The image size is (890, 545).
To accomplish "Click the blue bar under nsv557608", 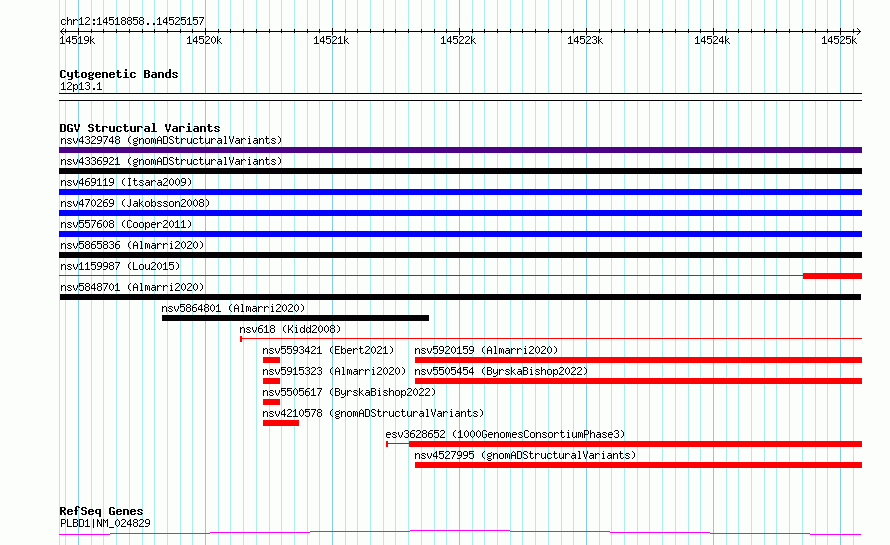I will pyautogui.click(x=460, y=234).
